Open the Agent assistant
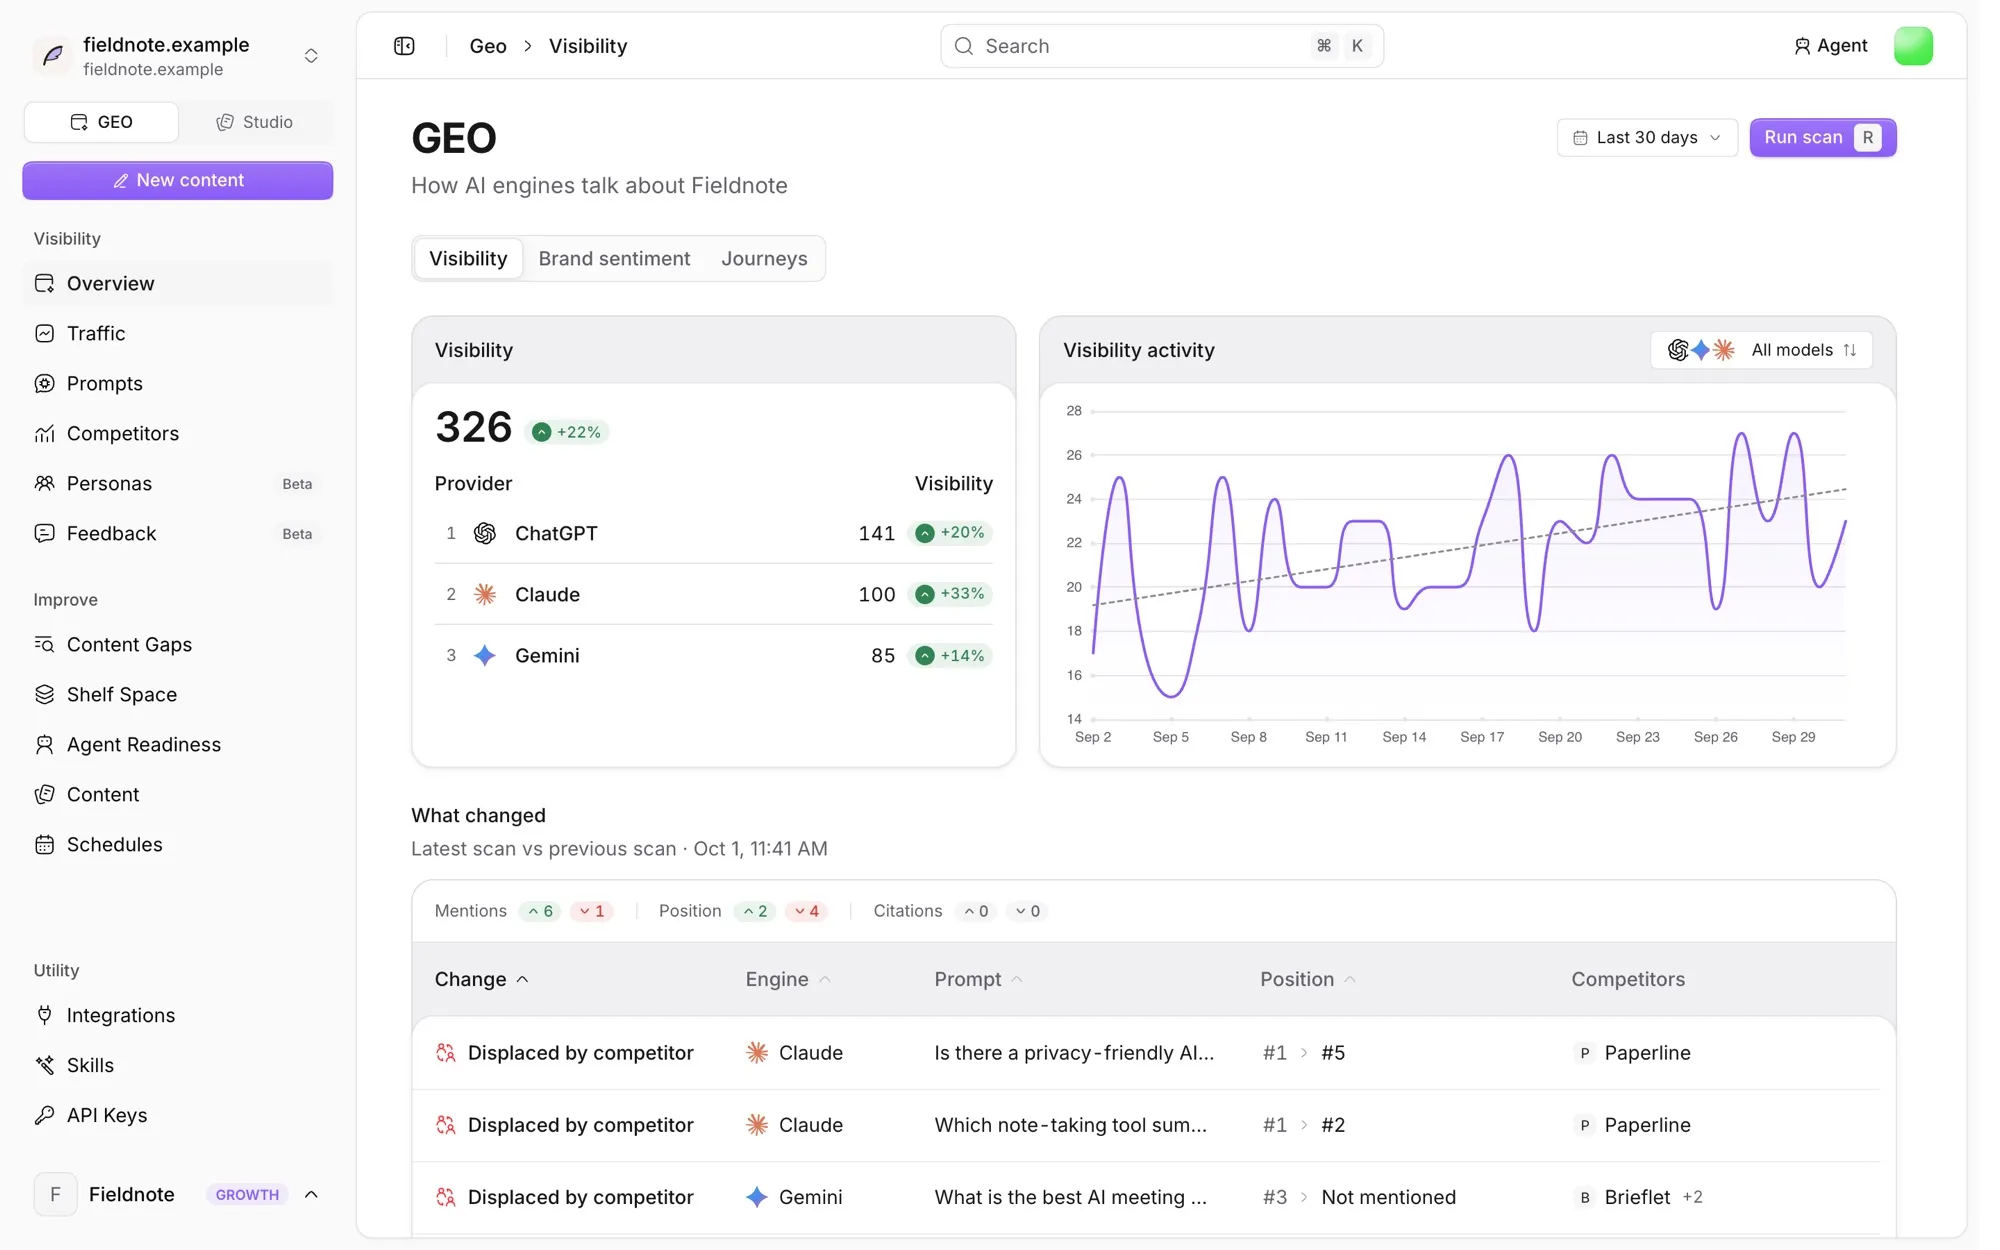Viewport: 2000px width, 1250px height. pos(1830,46)
